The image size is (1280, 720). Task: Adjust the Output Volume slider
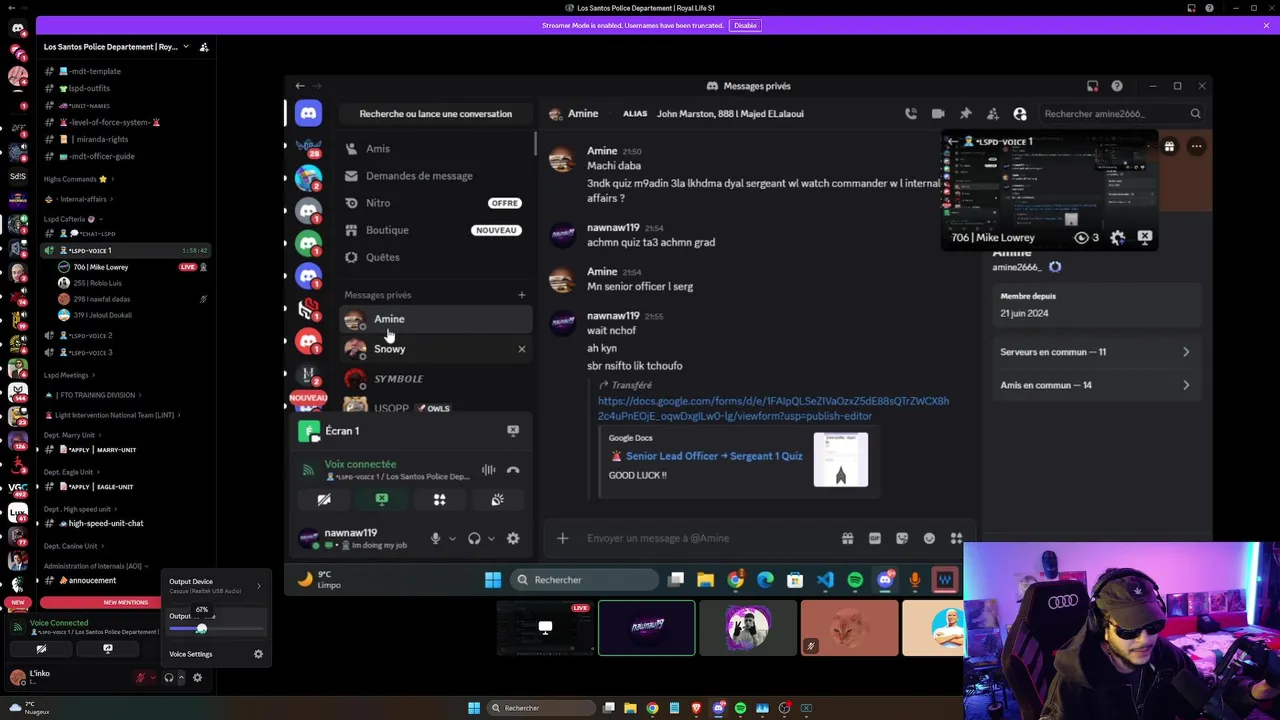217,629
